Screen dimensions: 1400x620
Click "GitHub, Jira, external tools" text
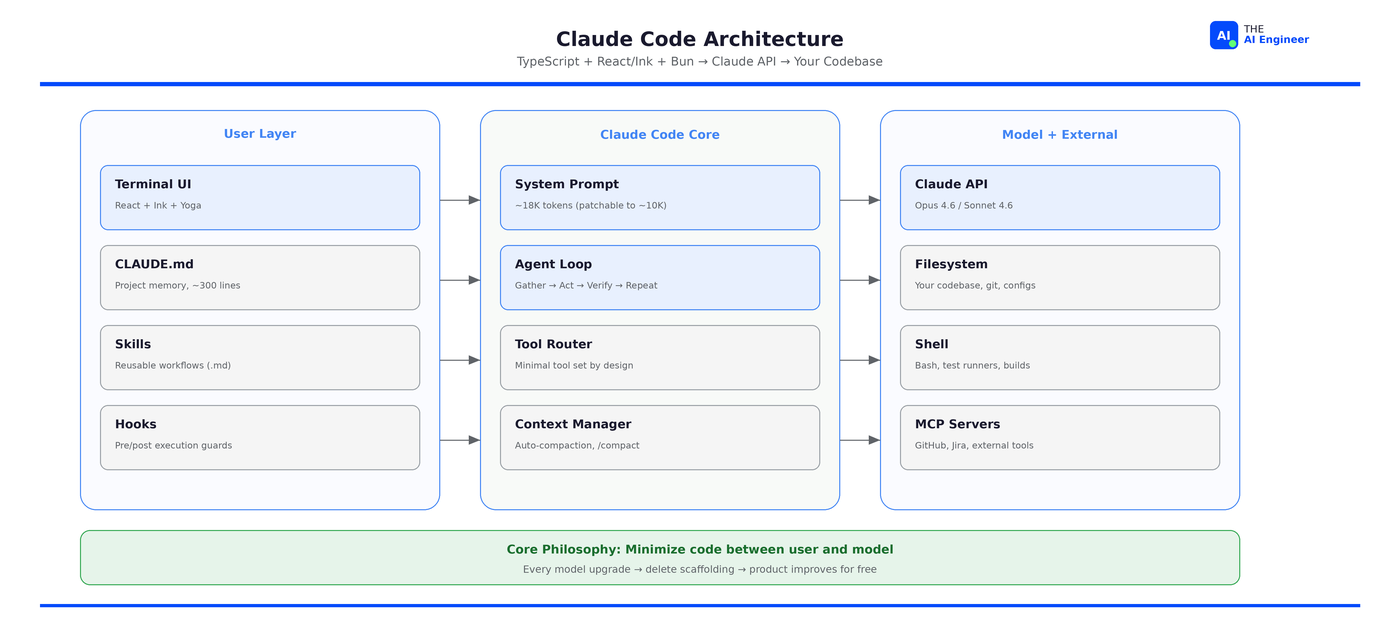click(x=974, y=446)
